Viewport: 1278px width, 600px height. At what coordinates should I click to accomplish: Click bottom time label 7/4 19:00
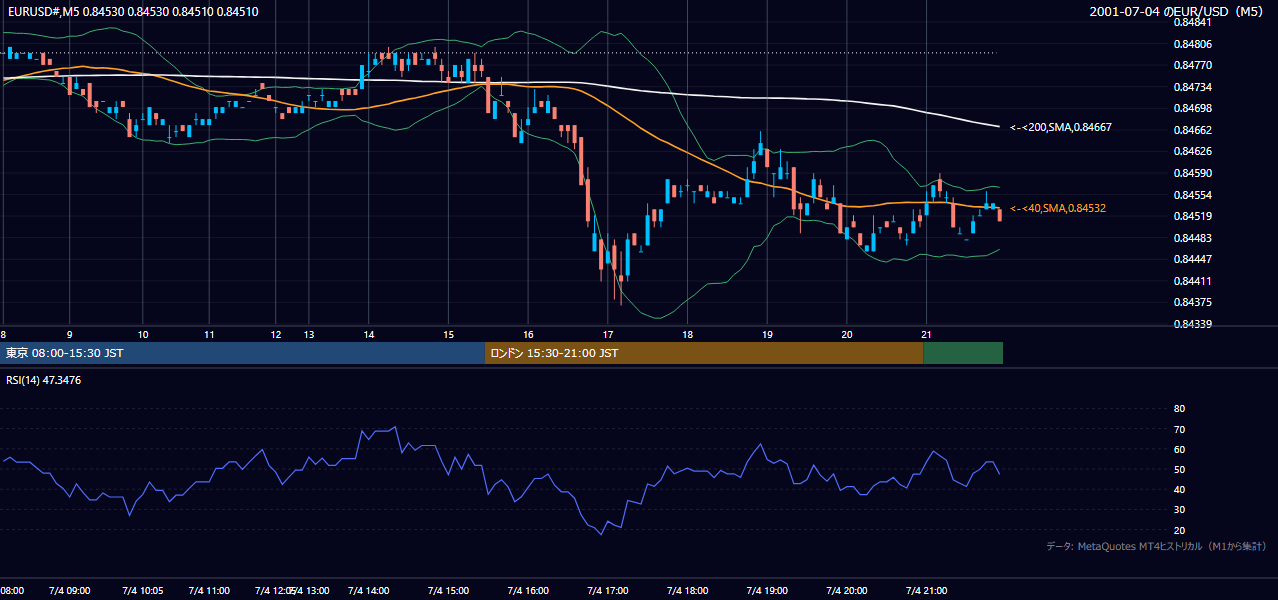click(x=767, y=591)
